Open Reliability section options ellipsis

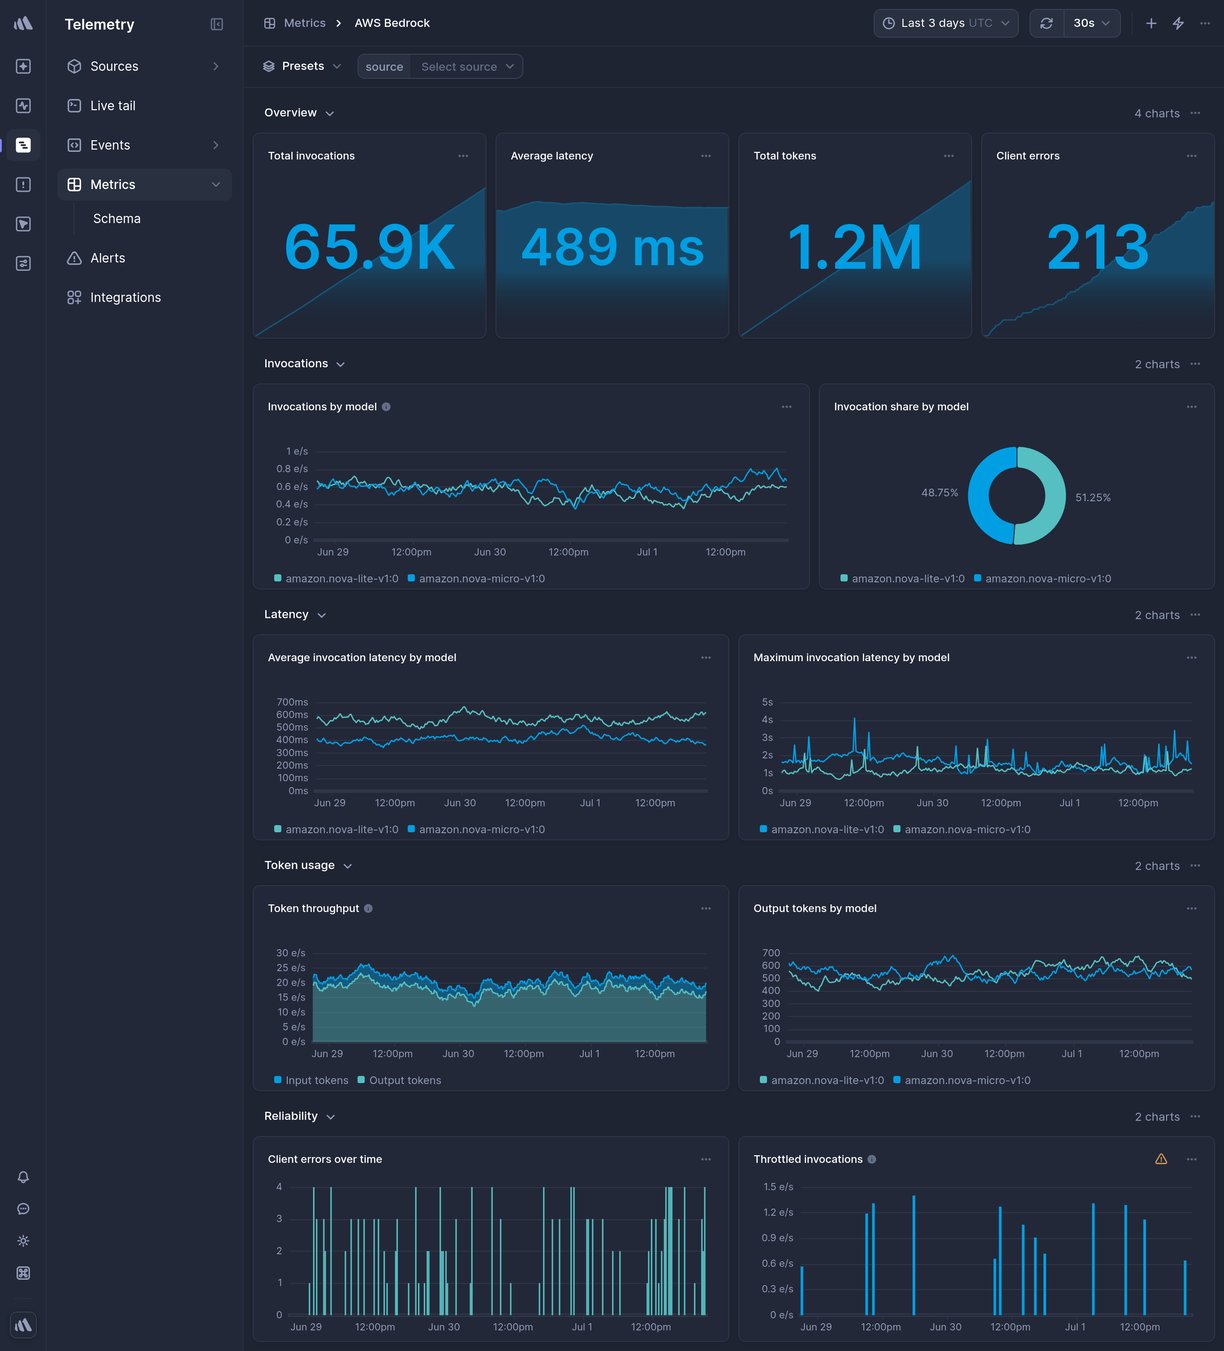coord(1196,1117)
